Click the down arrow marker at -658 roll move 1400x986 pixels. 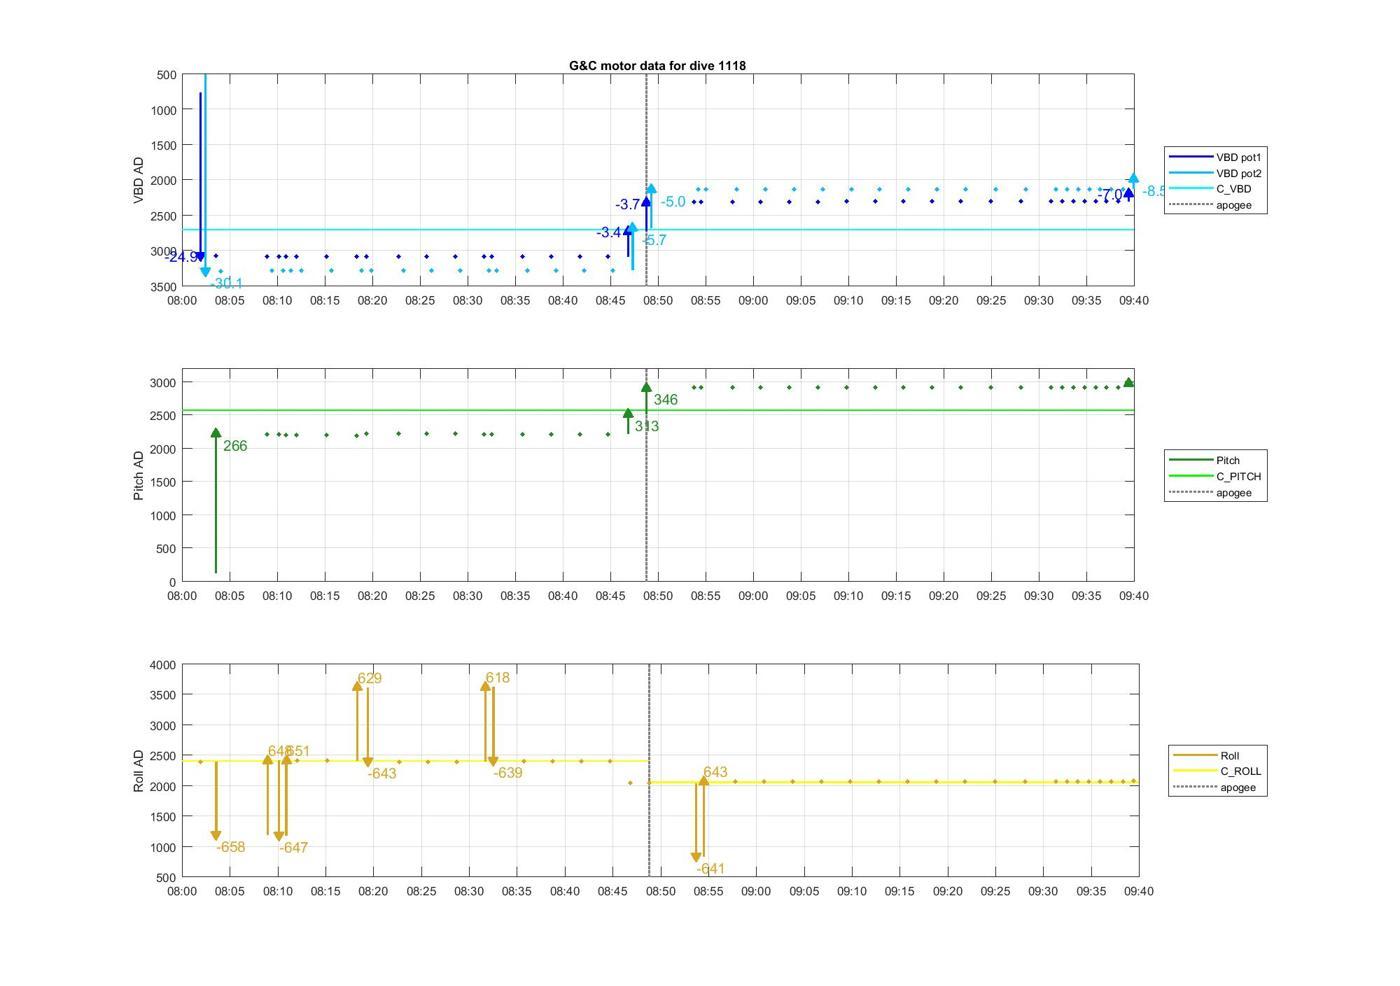coord(216,836)
